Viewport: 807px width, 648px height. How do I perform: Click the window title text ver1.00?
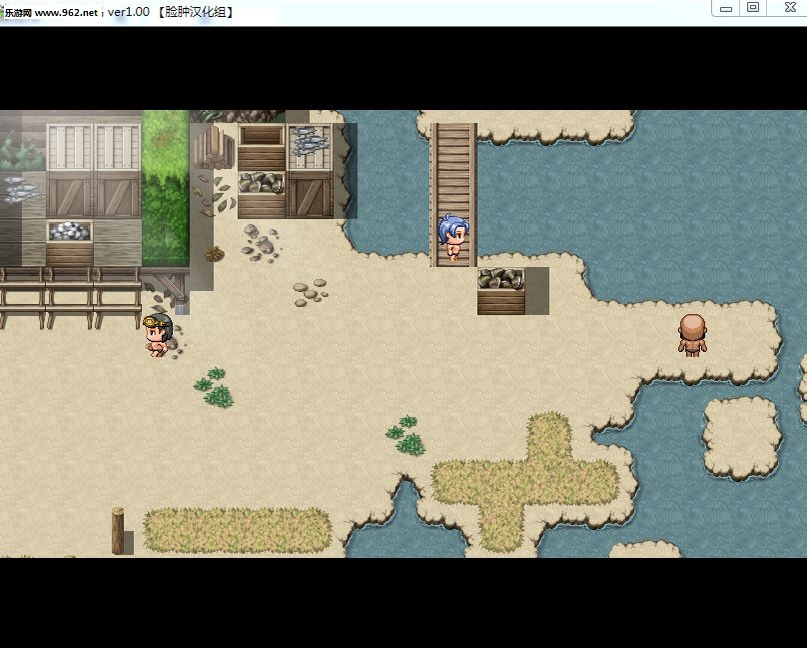(129, 11)
